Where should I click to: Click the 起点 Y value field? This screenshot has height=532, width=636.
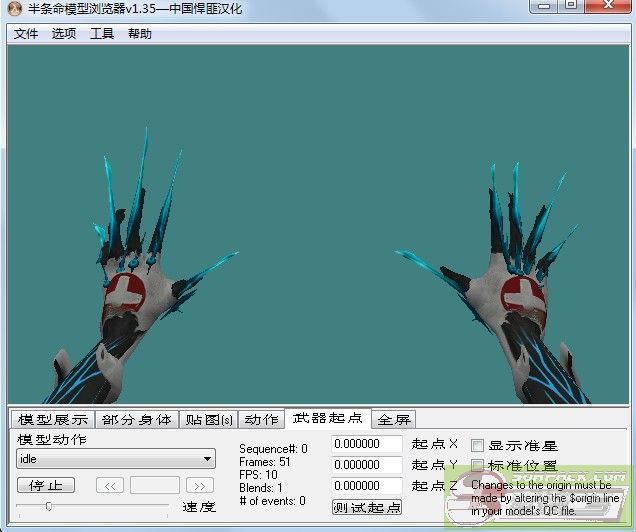367,465
